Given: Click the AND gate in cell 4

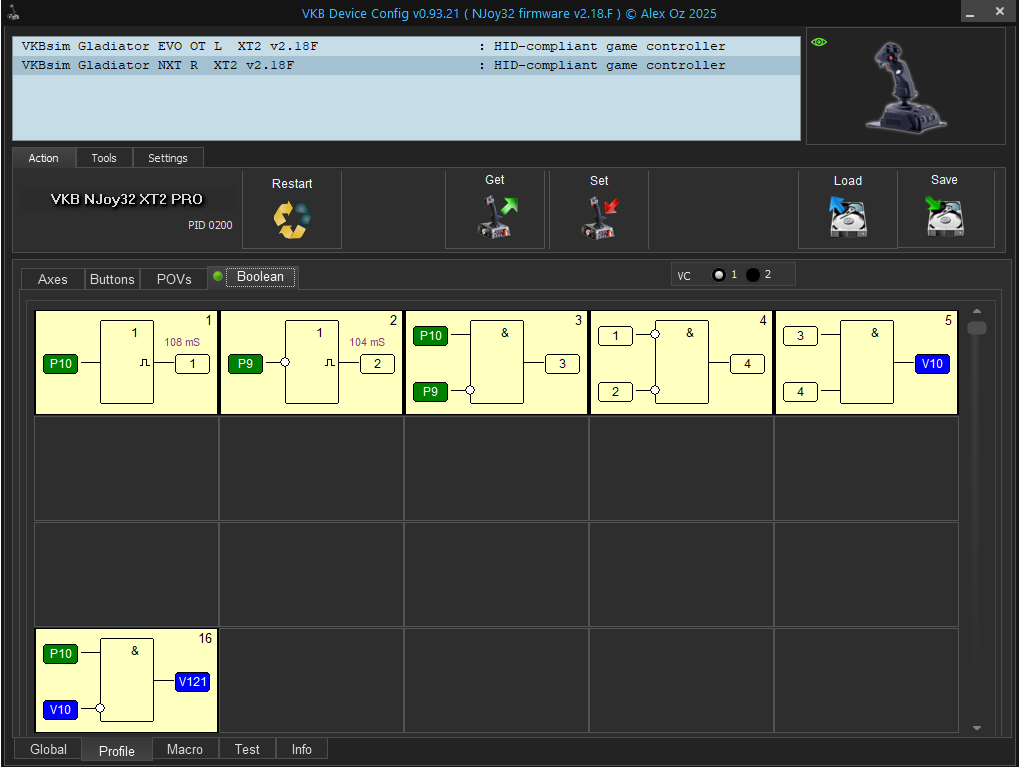Looking at the screenshot, I should [682, 362].
